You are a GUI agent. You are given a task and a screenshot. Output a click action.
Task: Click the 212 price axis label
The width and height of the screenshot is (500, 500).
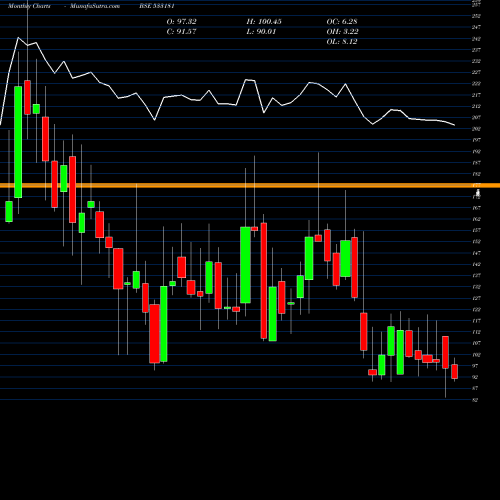coord(476,106)
